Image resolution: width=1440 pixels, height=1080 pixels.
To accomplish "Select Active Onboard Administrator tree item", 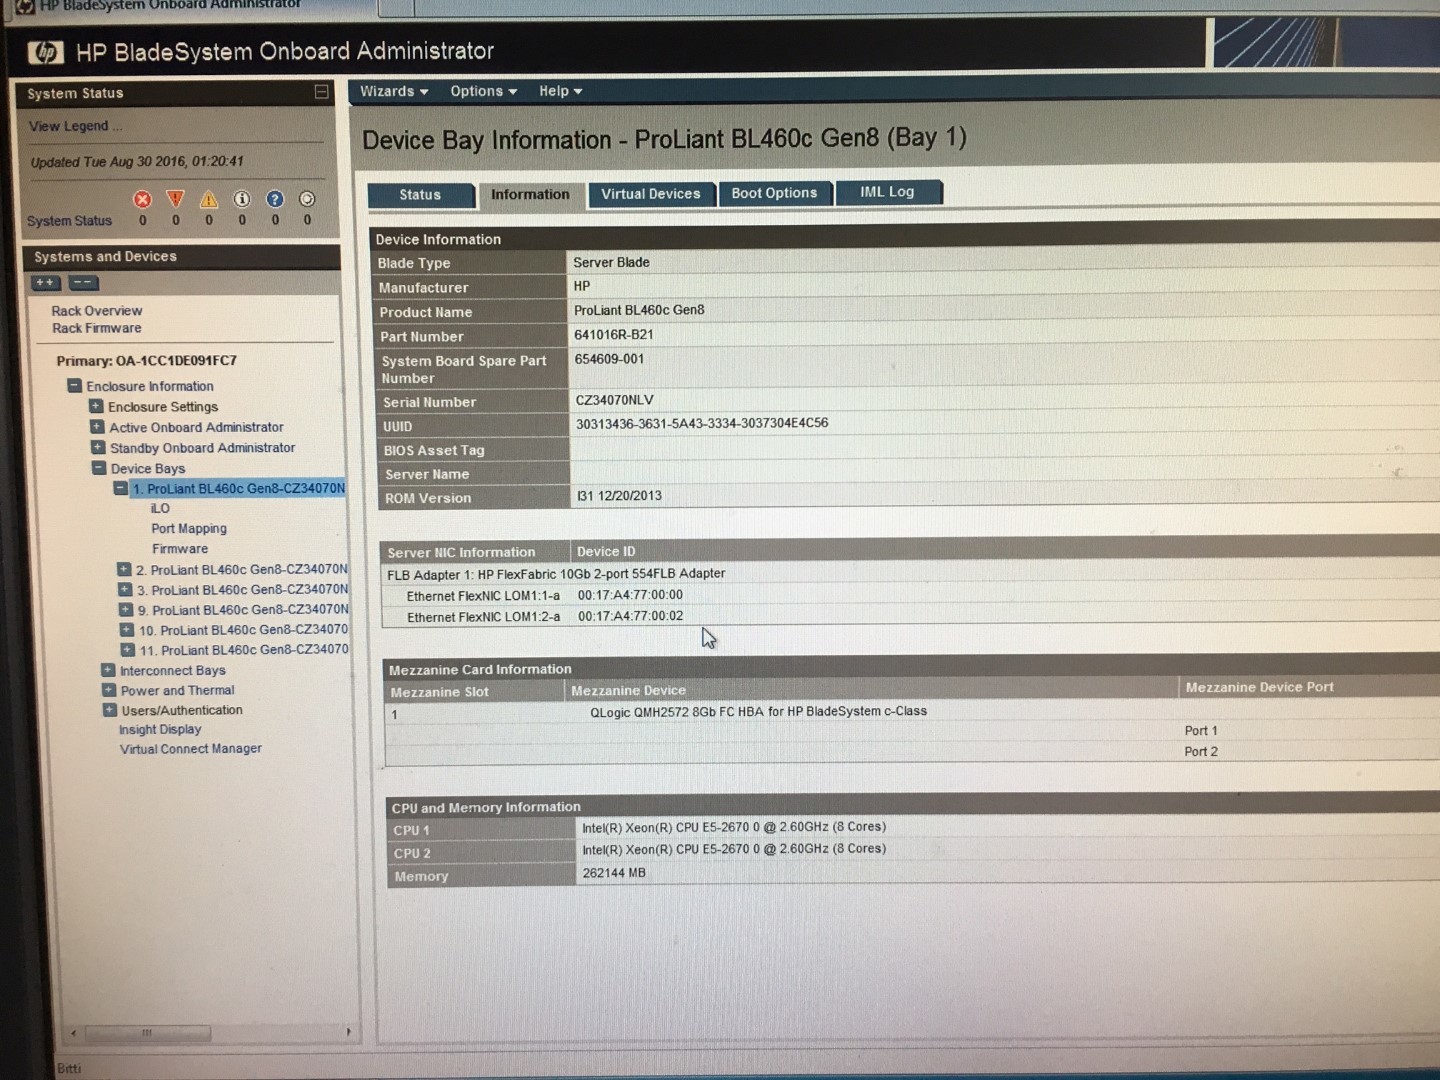I will point(196,427).
